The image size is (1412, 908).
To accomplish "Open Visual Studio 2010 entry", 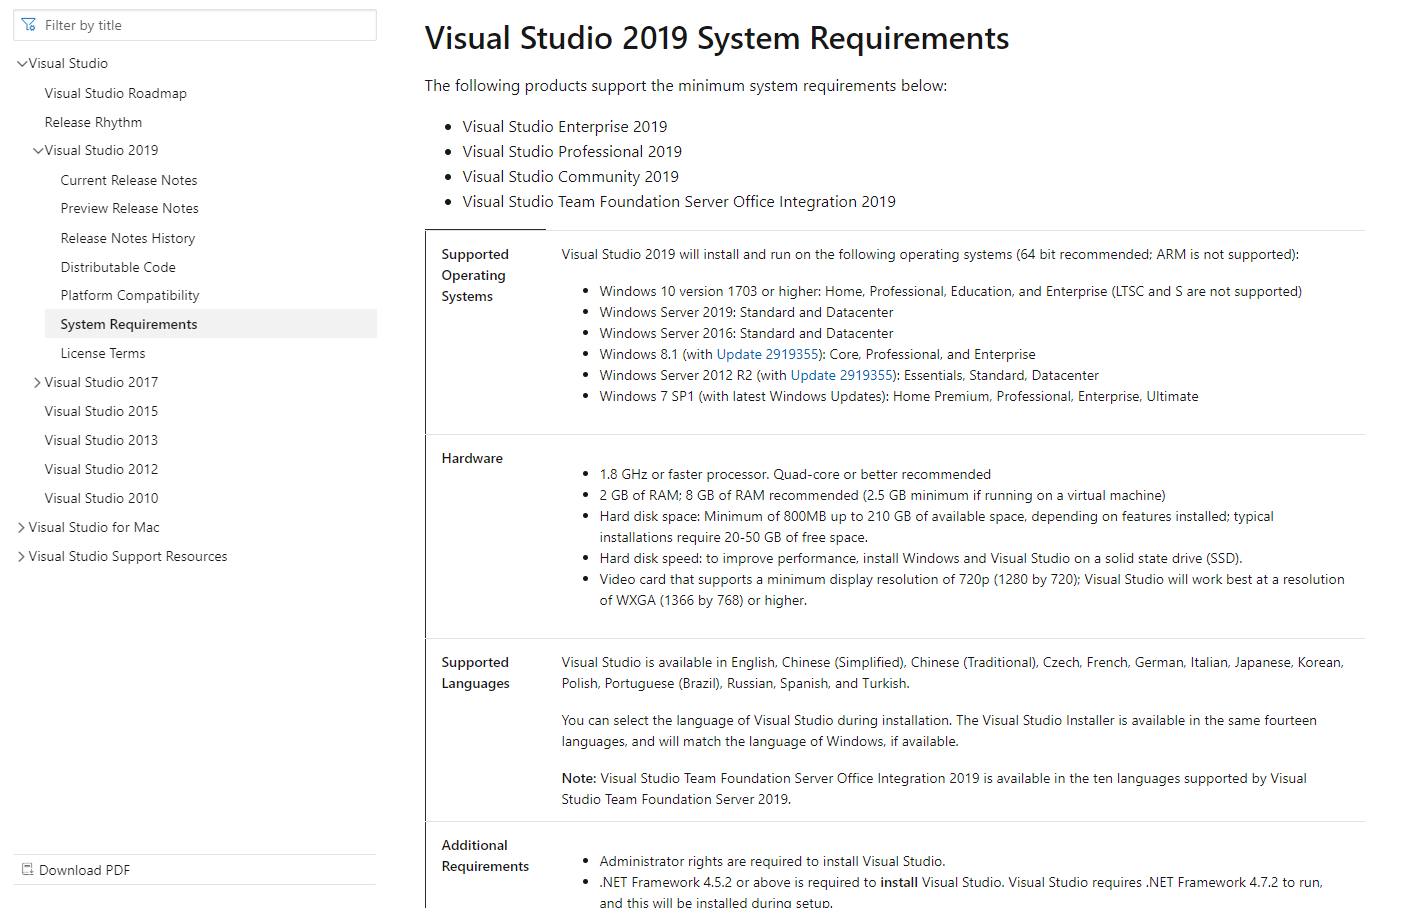I will [x=101, y=498].
